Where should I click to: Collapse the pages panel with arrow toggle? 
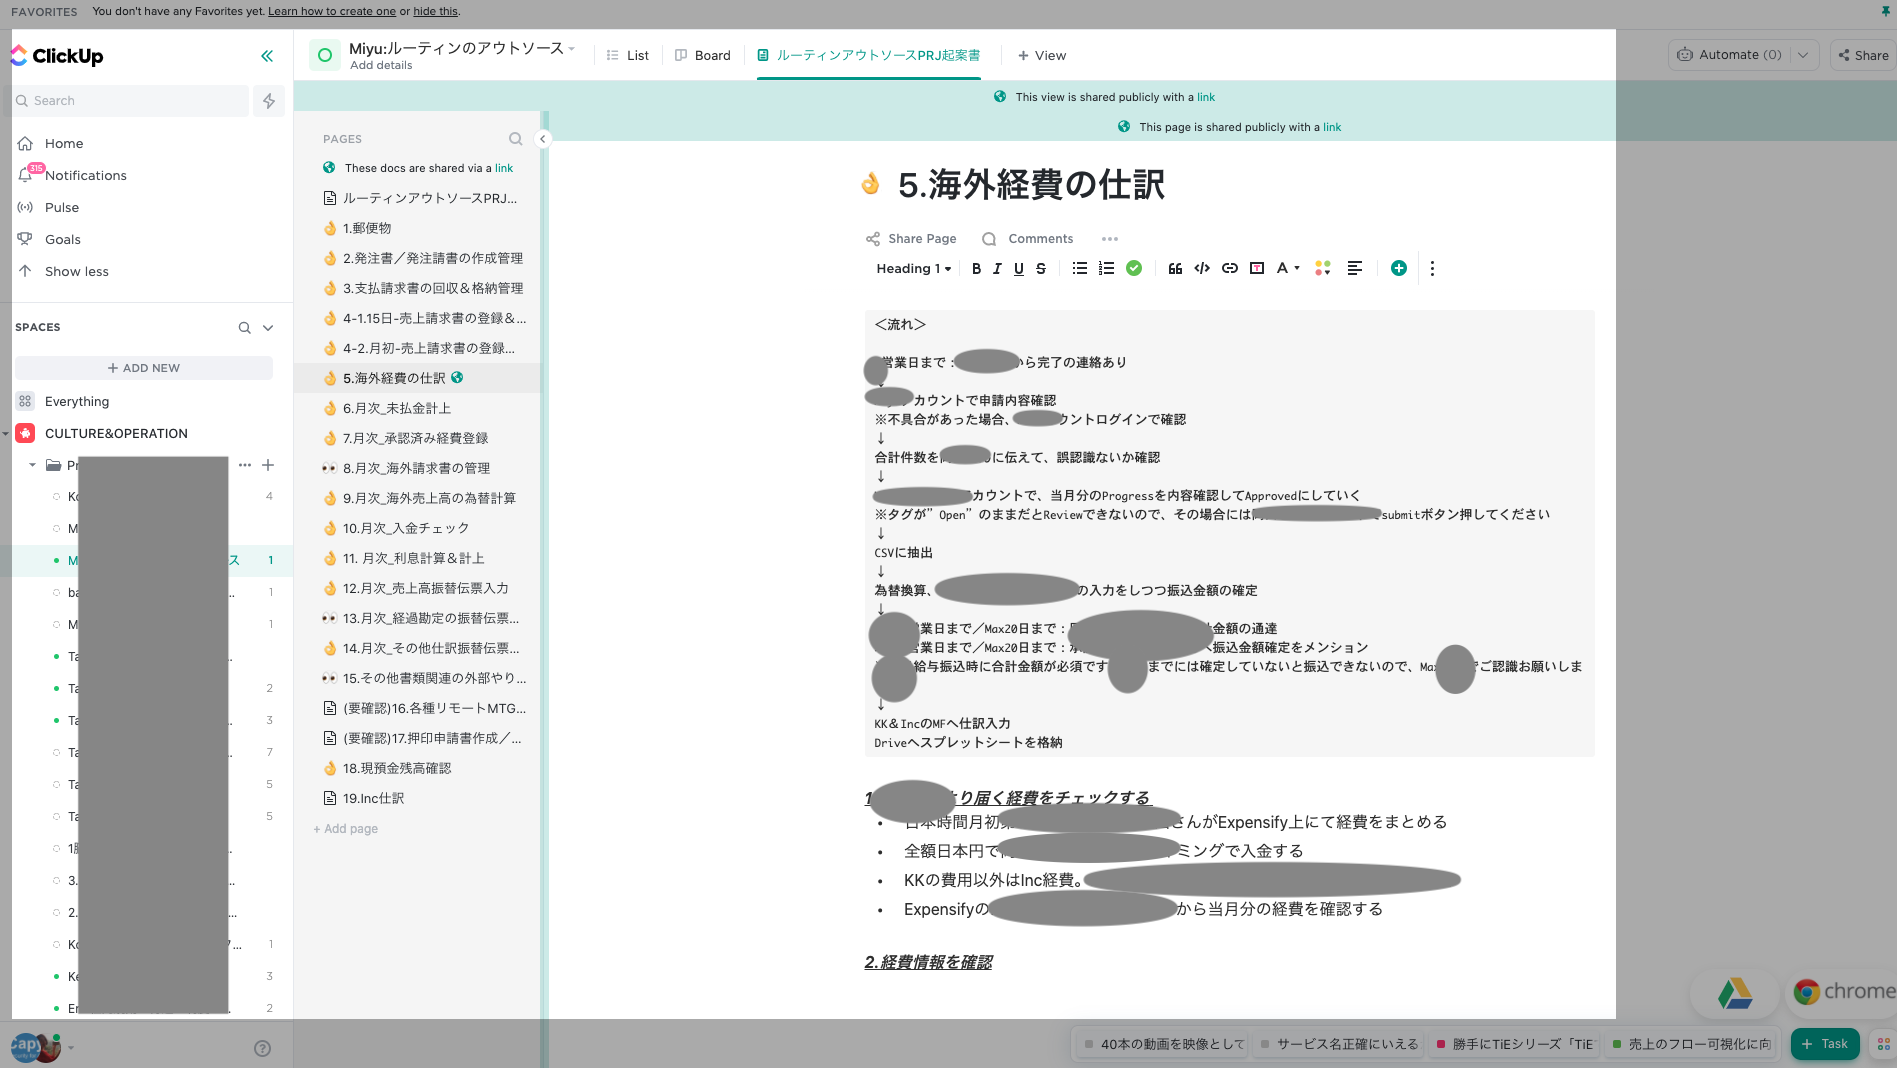(543, 139)
